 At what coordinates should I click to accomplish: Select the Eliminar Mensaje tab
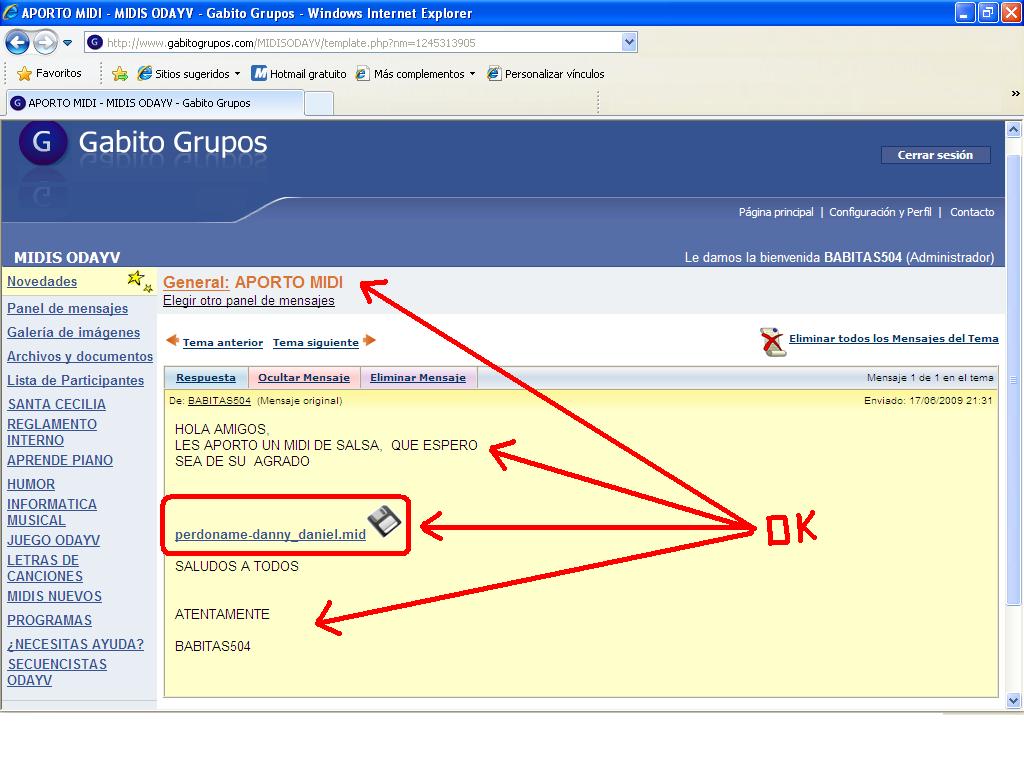[418, 378]
